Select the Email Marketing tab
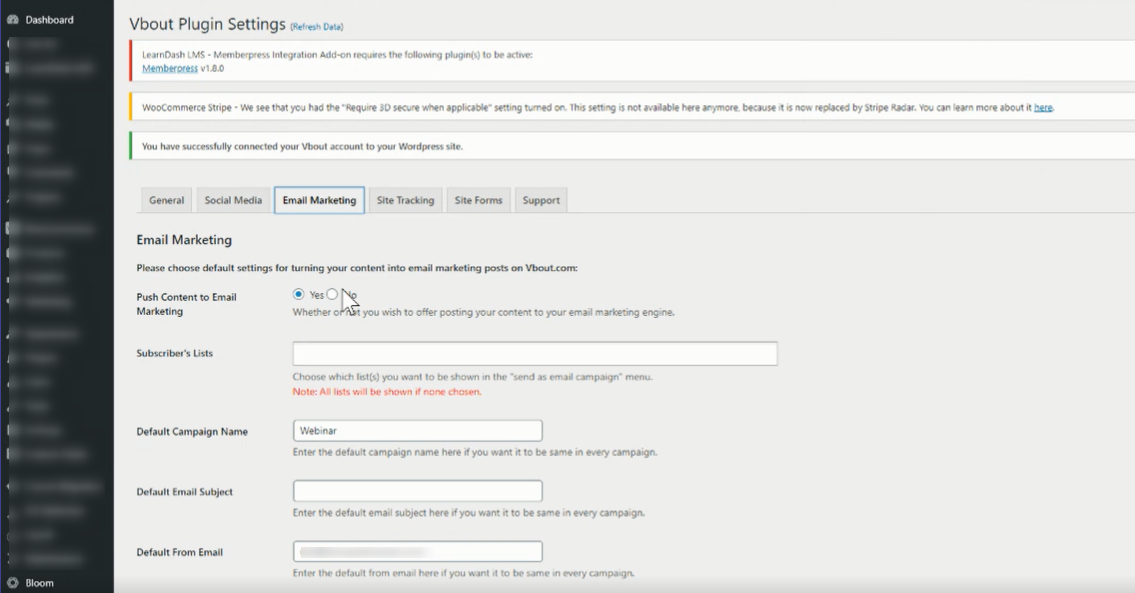 319,201
